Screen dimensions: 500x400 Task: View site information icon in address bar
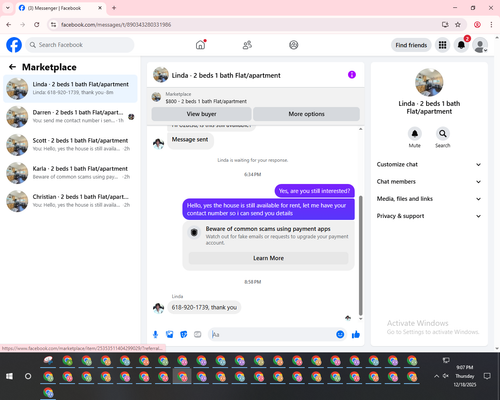pyautogui.click(x=53, y=25)
